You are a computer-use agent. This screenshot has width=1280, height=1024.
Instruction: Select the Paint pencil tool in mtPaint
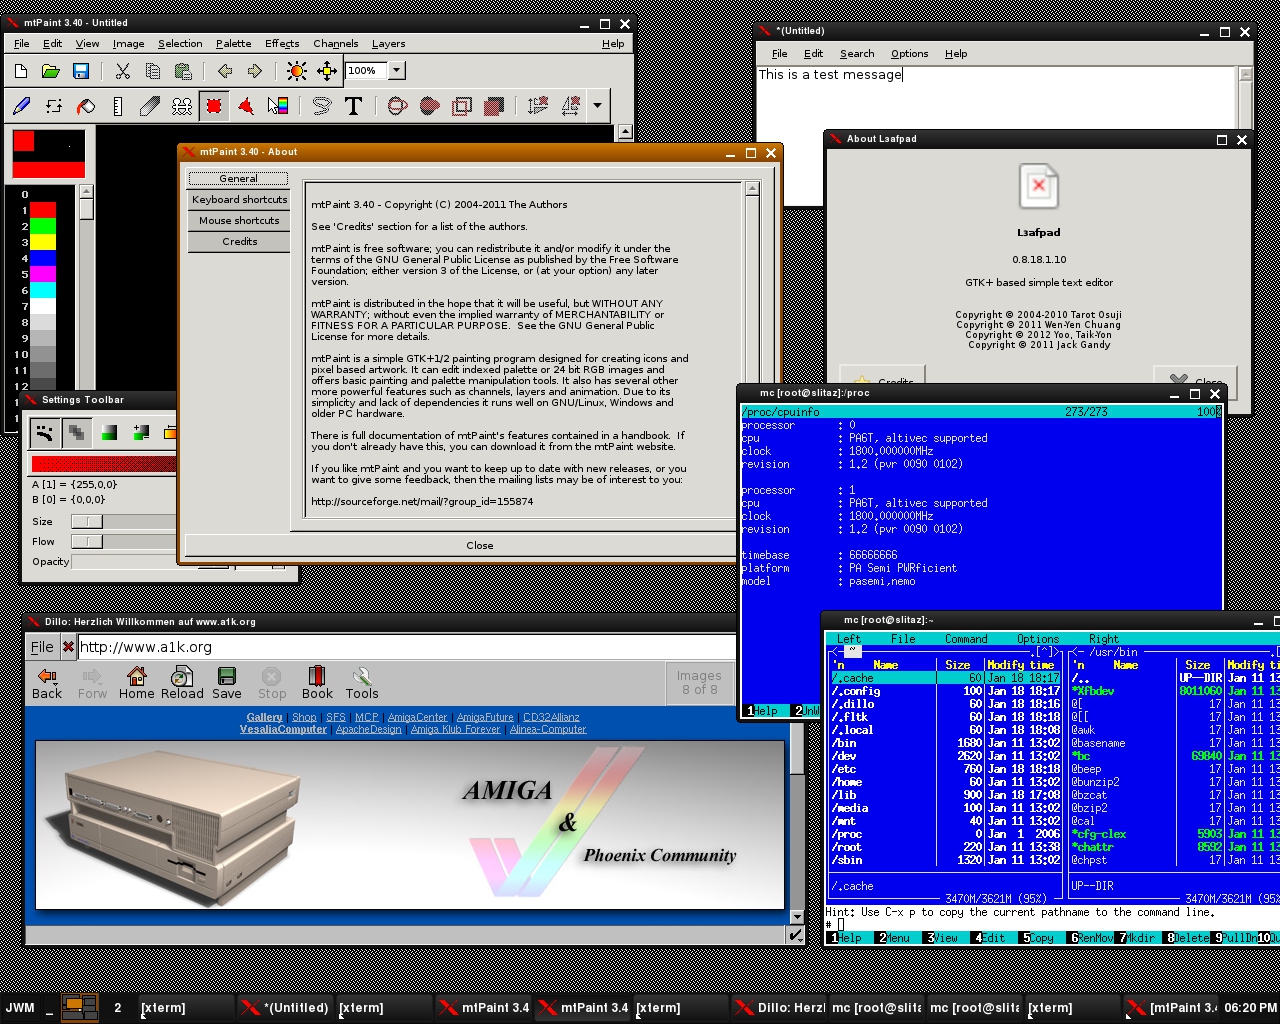[22, 106]
